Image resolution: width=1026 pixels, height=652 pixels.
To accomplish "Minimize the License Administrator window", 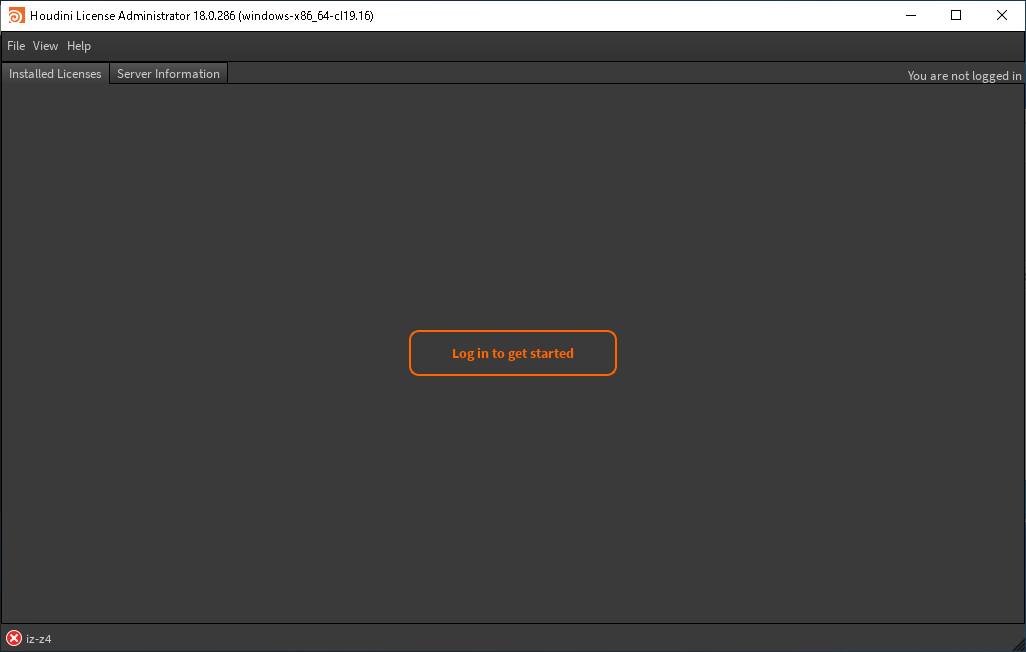I will 910,15.
